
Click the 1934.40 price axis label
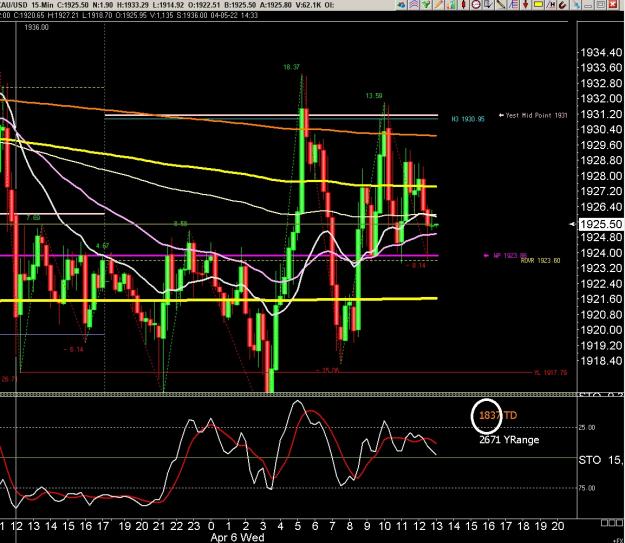[x=601, y=52]
